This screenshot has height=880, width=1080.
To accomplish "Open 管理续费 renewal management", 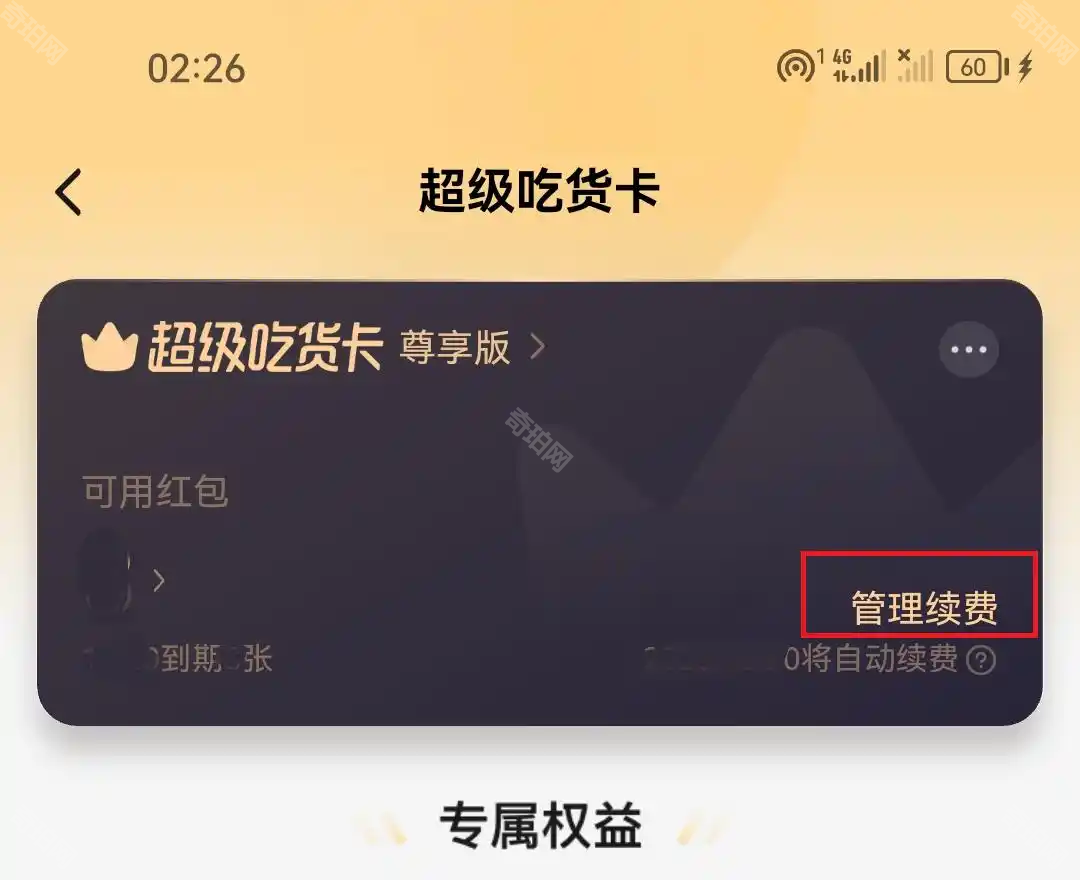I will [924, 608].
